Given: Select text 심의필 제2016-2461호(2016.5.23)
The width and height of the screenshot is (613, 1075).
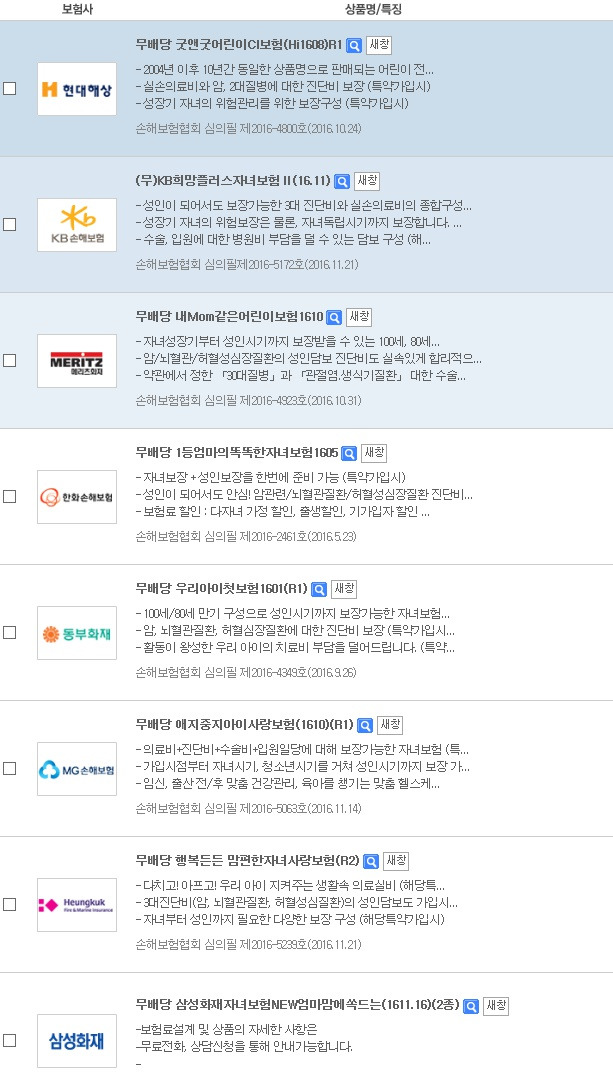Looking at the screenshot, I should pos(280,536).
